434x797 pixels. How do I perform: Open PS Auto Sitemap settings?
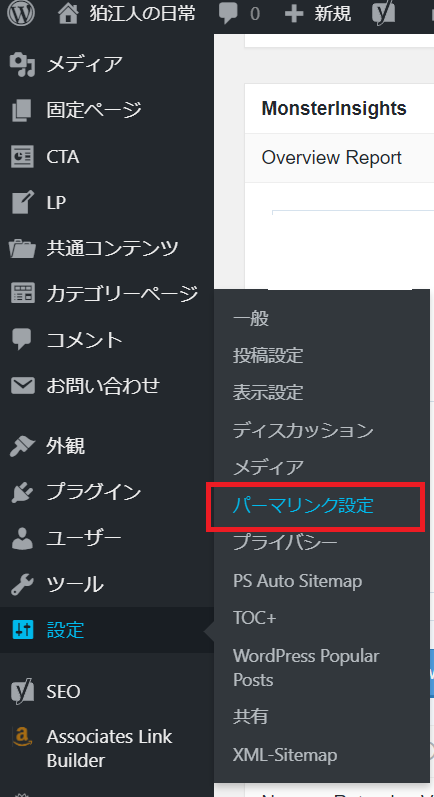tap(297, 580)
